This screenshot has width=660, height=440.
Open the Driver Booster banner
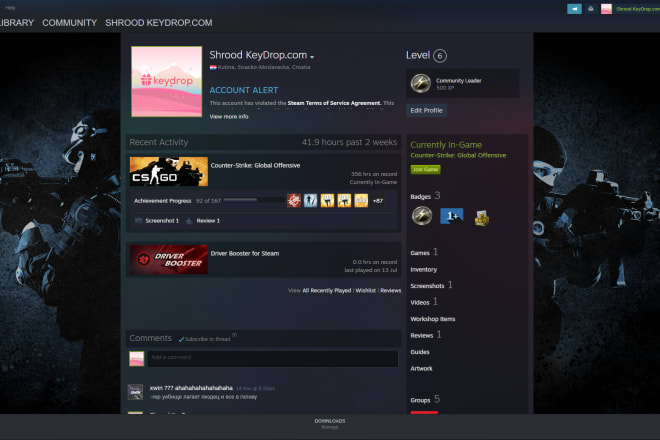coord(169,259)
